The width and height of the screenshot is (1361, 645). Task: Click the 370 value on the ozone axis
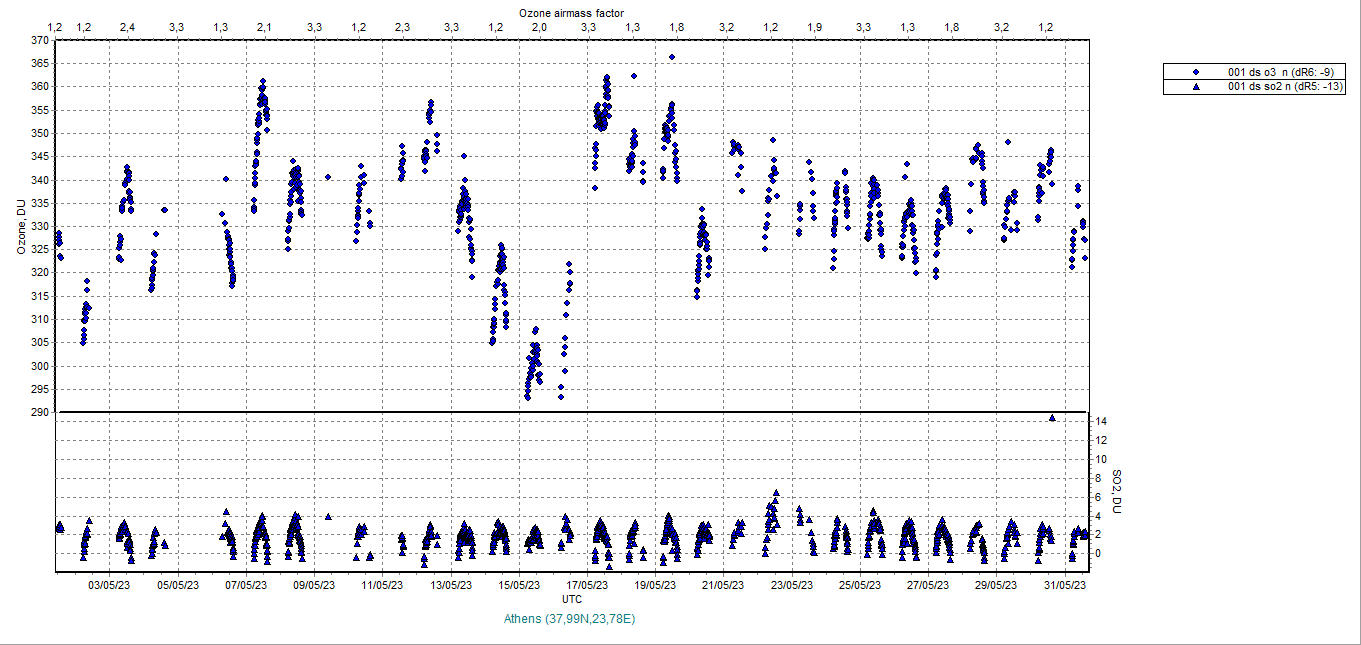click(40, 41)
